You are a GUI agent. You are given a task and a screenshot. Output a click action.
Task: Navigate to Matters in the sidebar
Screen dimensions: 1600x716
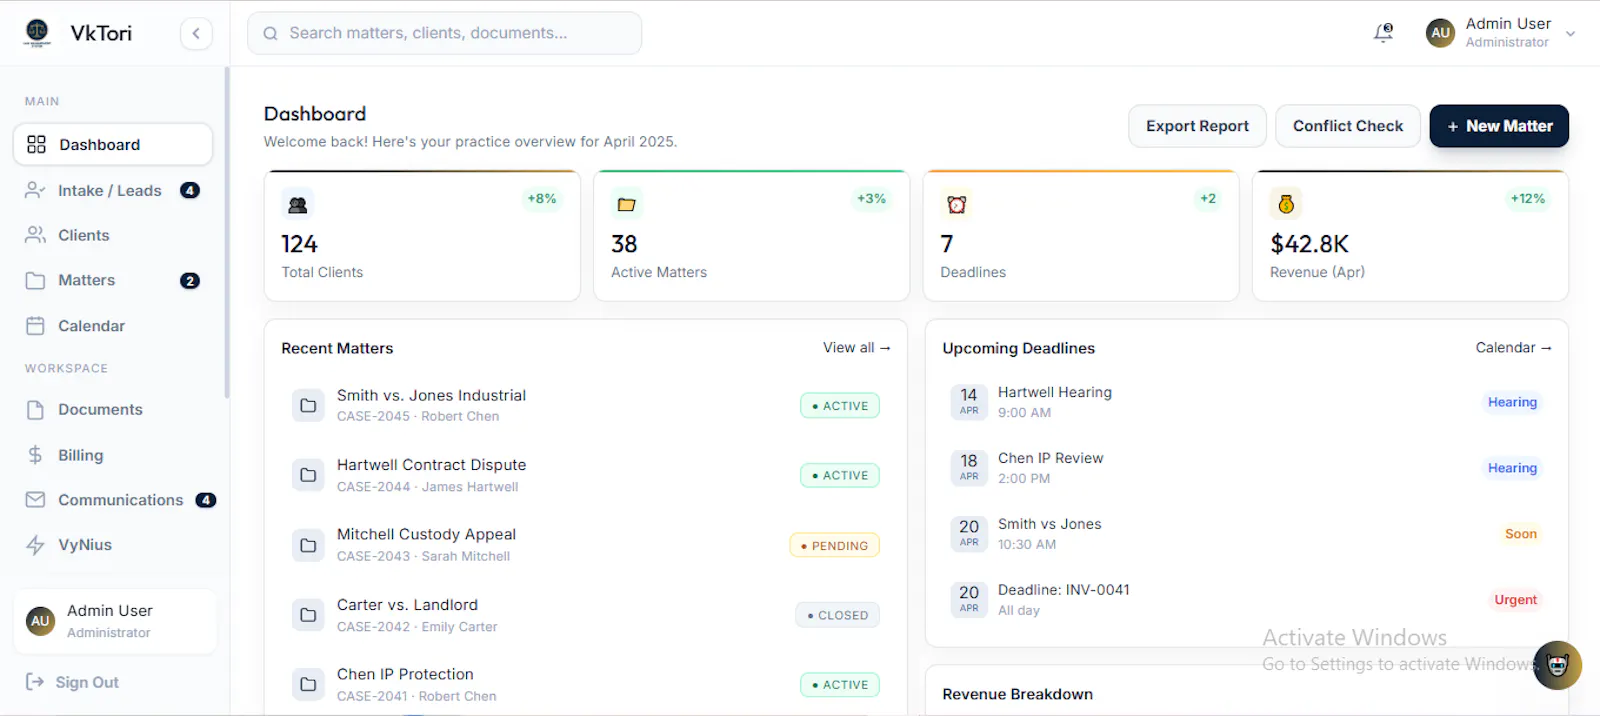point(113,280)
